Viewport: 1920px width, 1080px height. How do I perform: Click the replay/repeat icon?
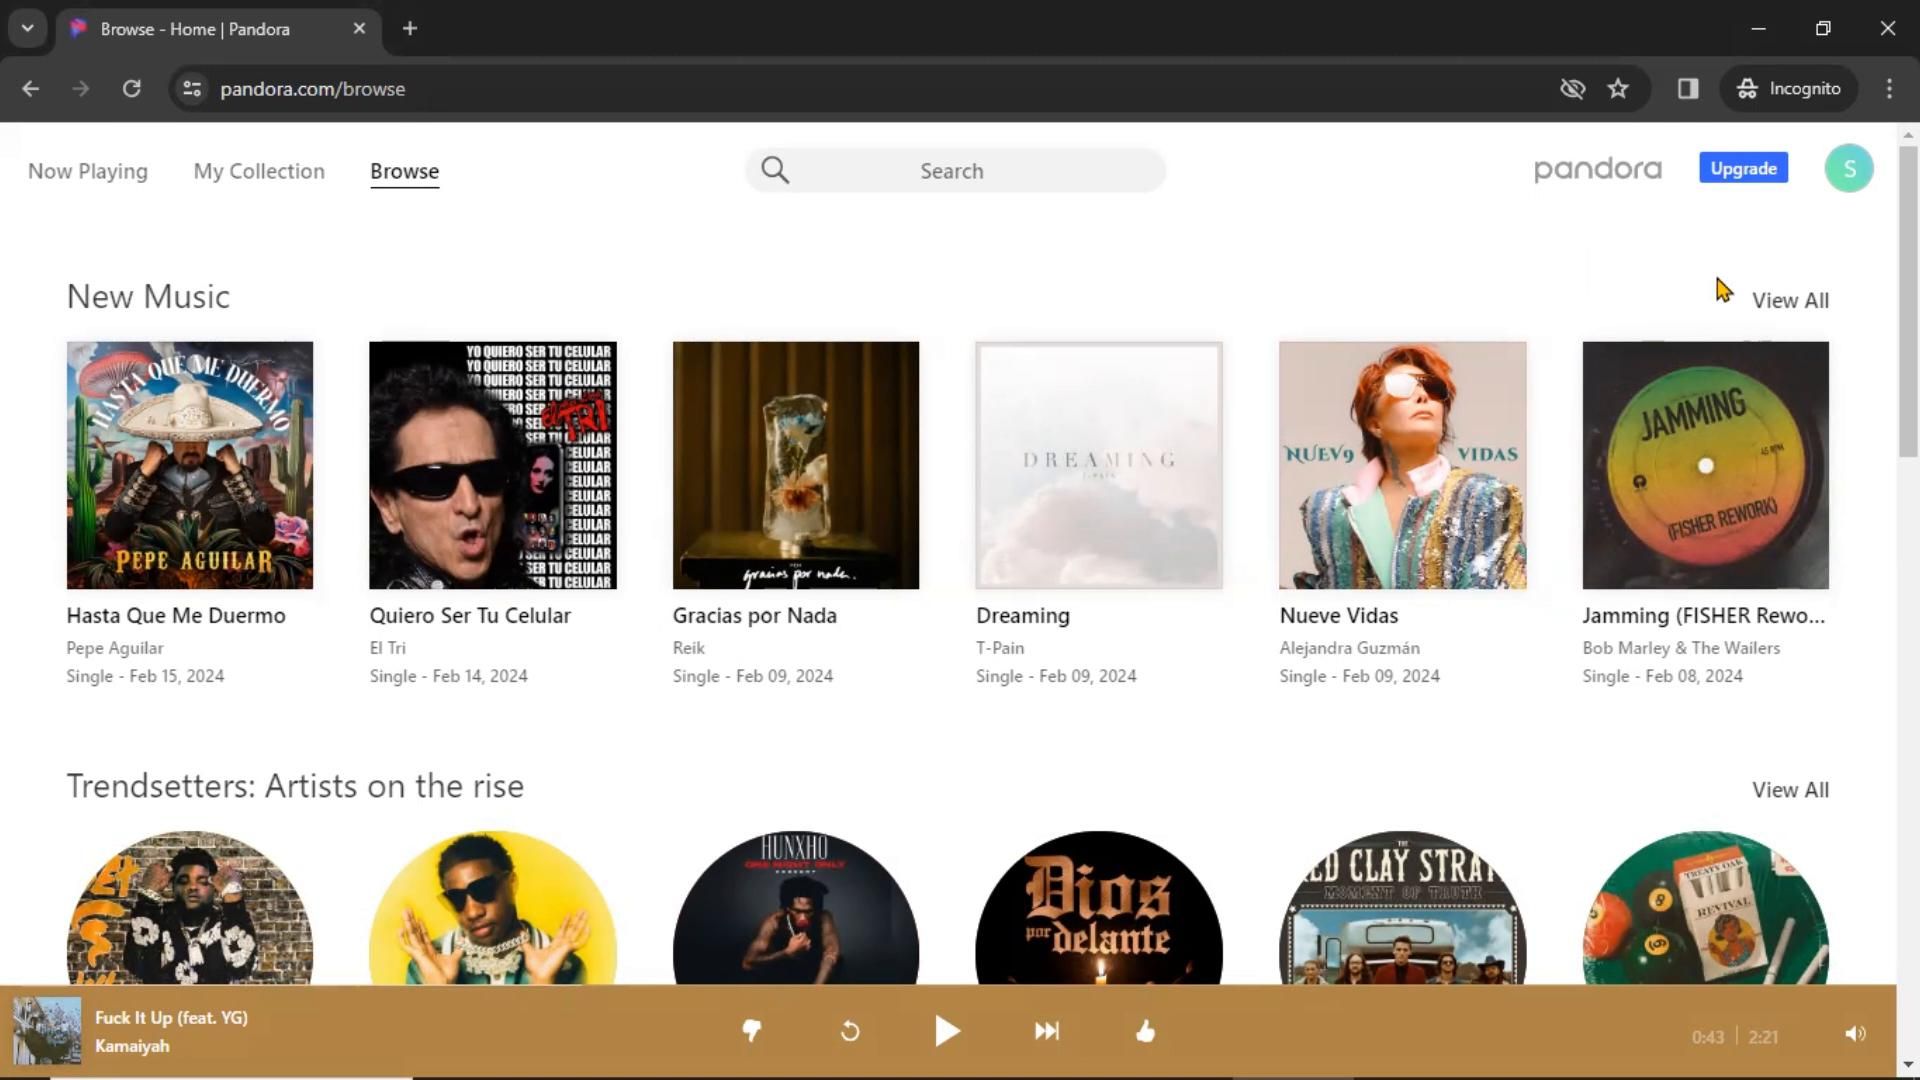pyautogui.click(x=851, y=1033)
